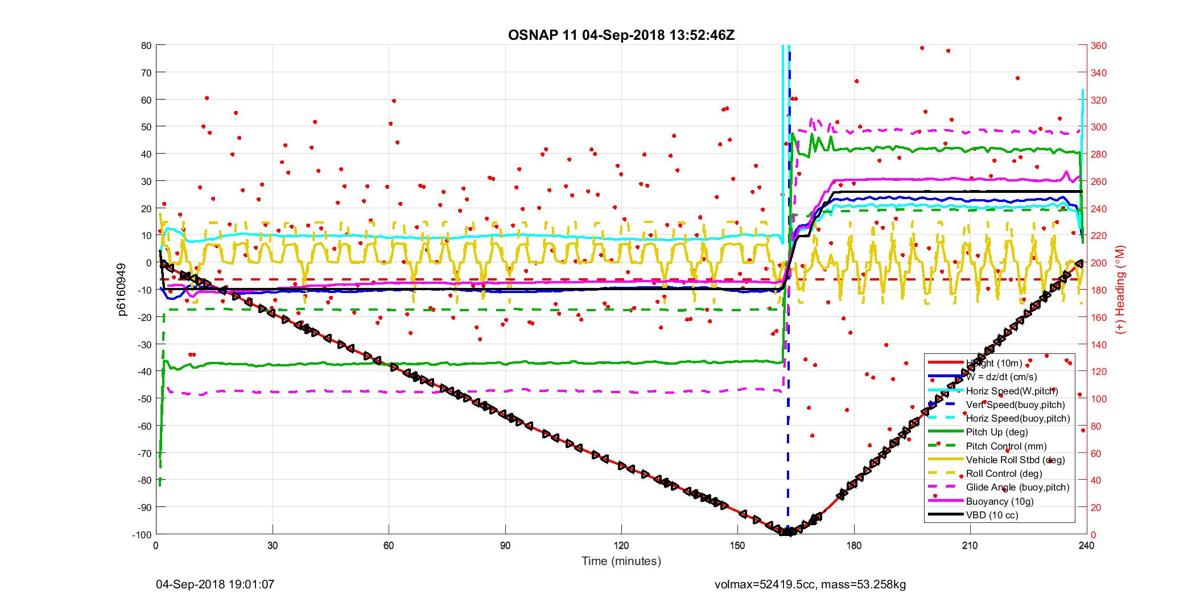Image resolution: width=1200 pixels, height=601 pixels.
Task: Click Time axis tick label 90
Action: click(x=505, y=545)
